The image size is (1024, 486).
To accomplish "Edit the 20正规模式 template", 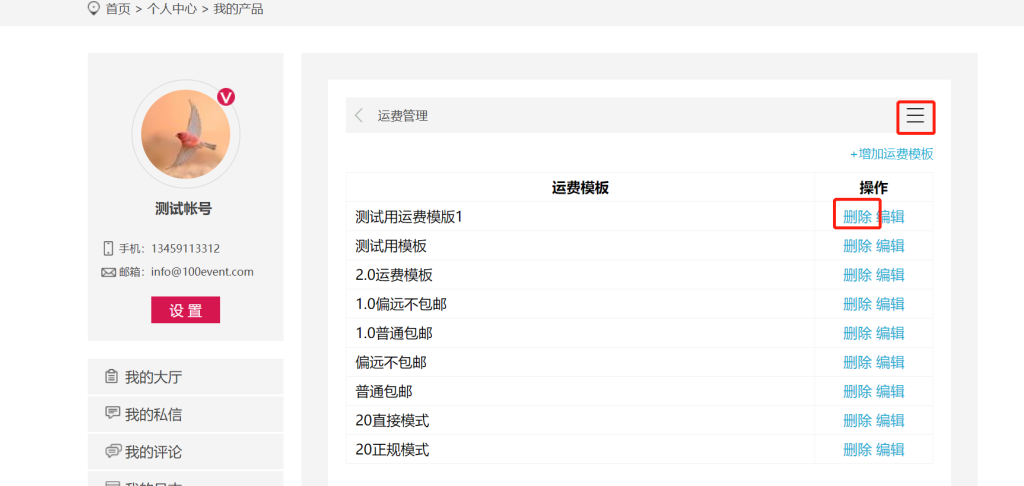I will tap(890, 449).
